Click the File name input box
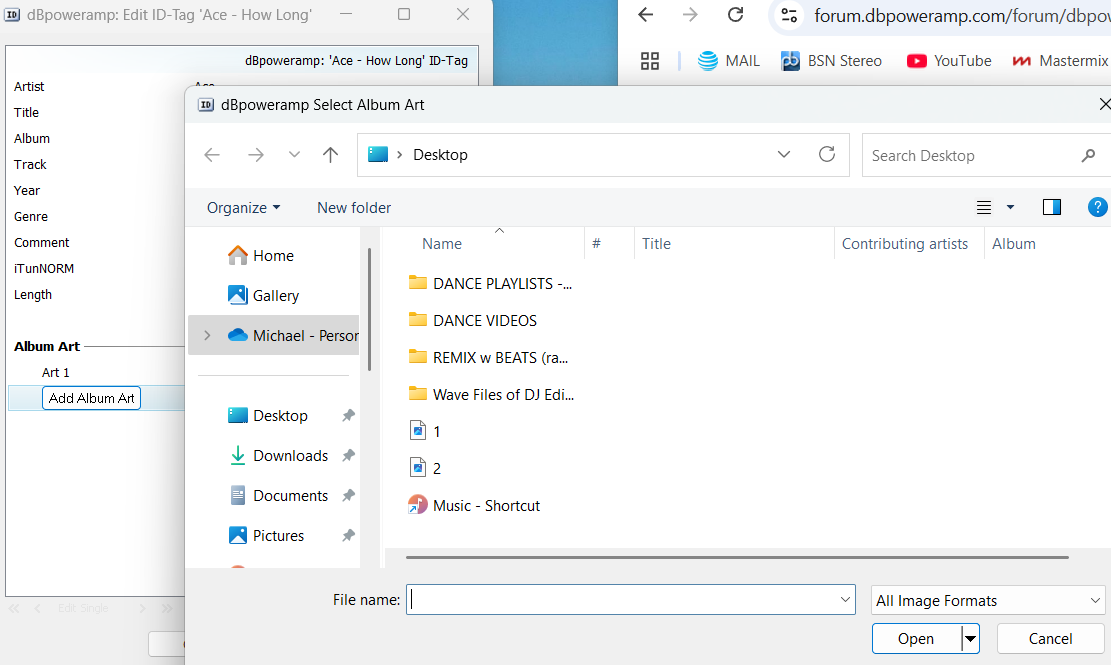Screen dimensions: 1111x665 pyautogui.click(x=631, y=600)
